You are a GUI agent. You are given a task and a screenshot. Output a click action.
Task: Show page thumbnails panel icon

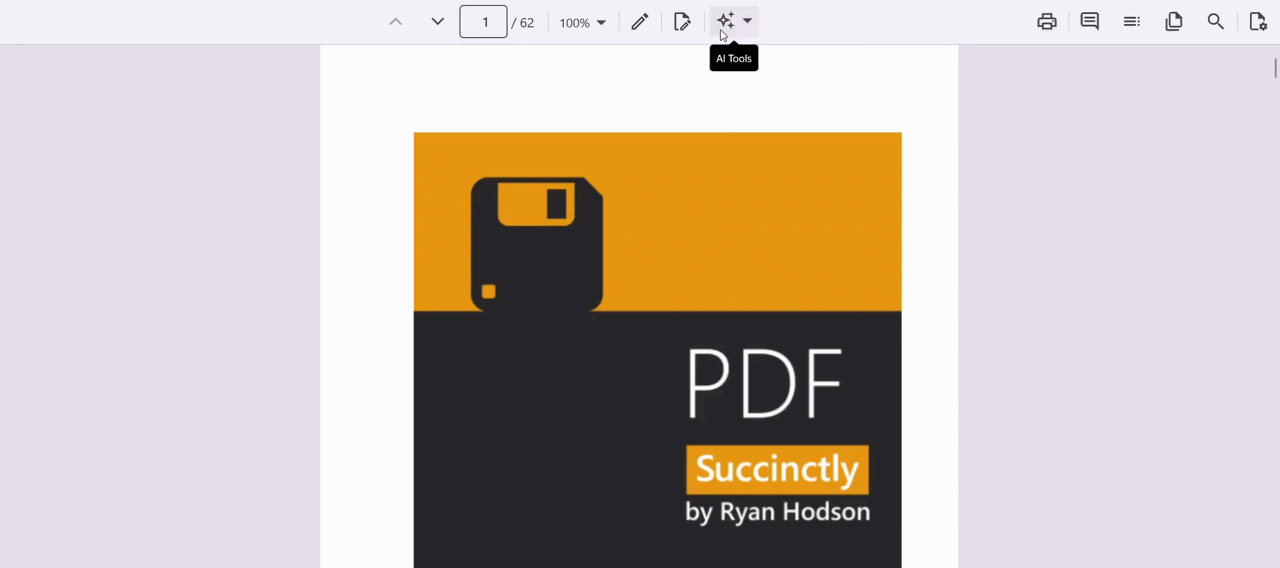(x=1174, y=22)
